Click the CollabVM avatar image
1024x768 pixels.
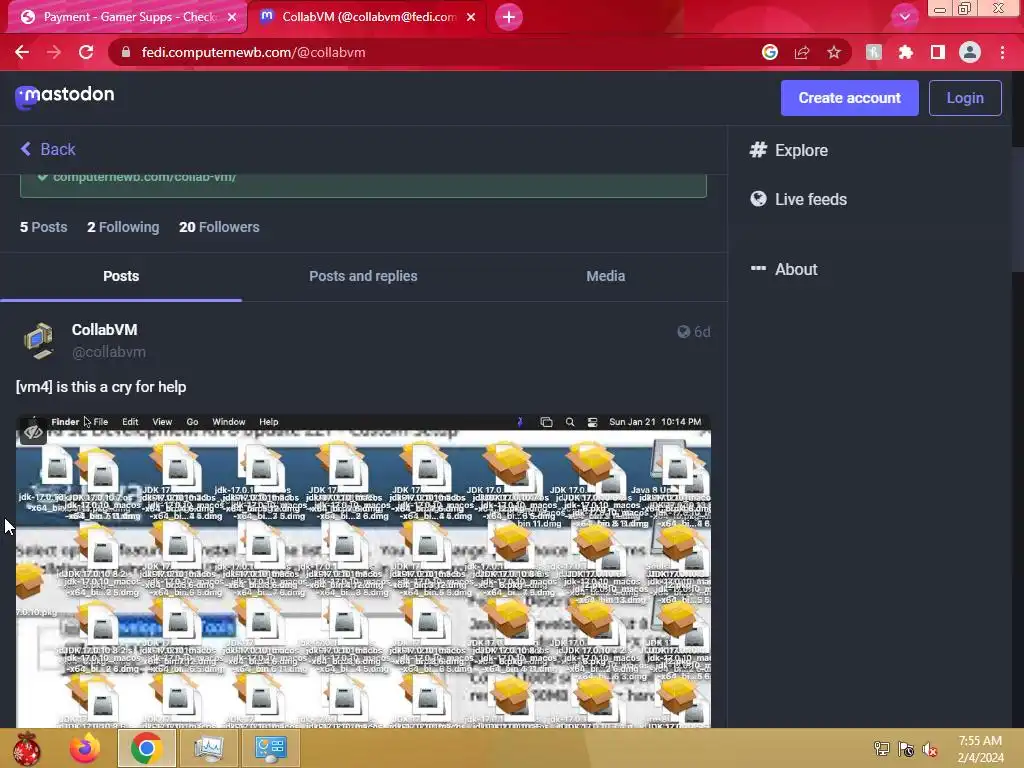click(x=39, y=340)
